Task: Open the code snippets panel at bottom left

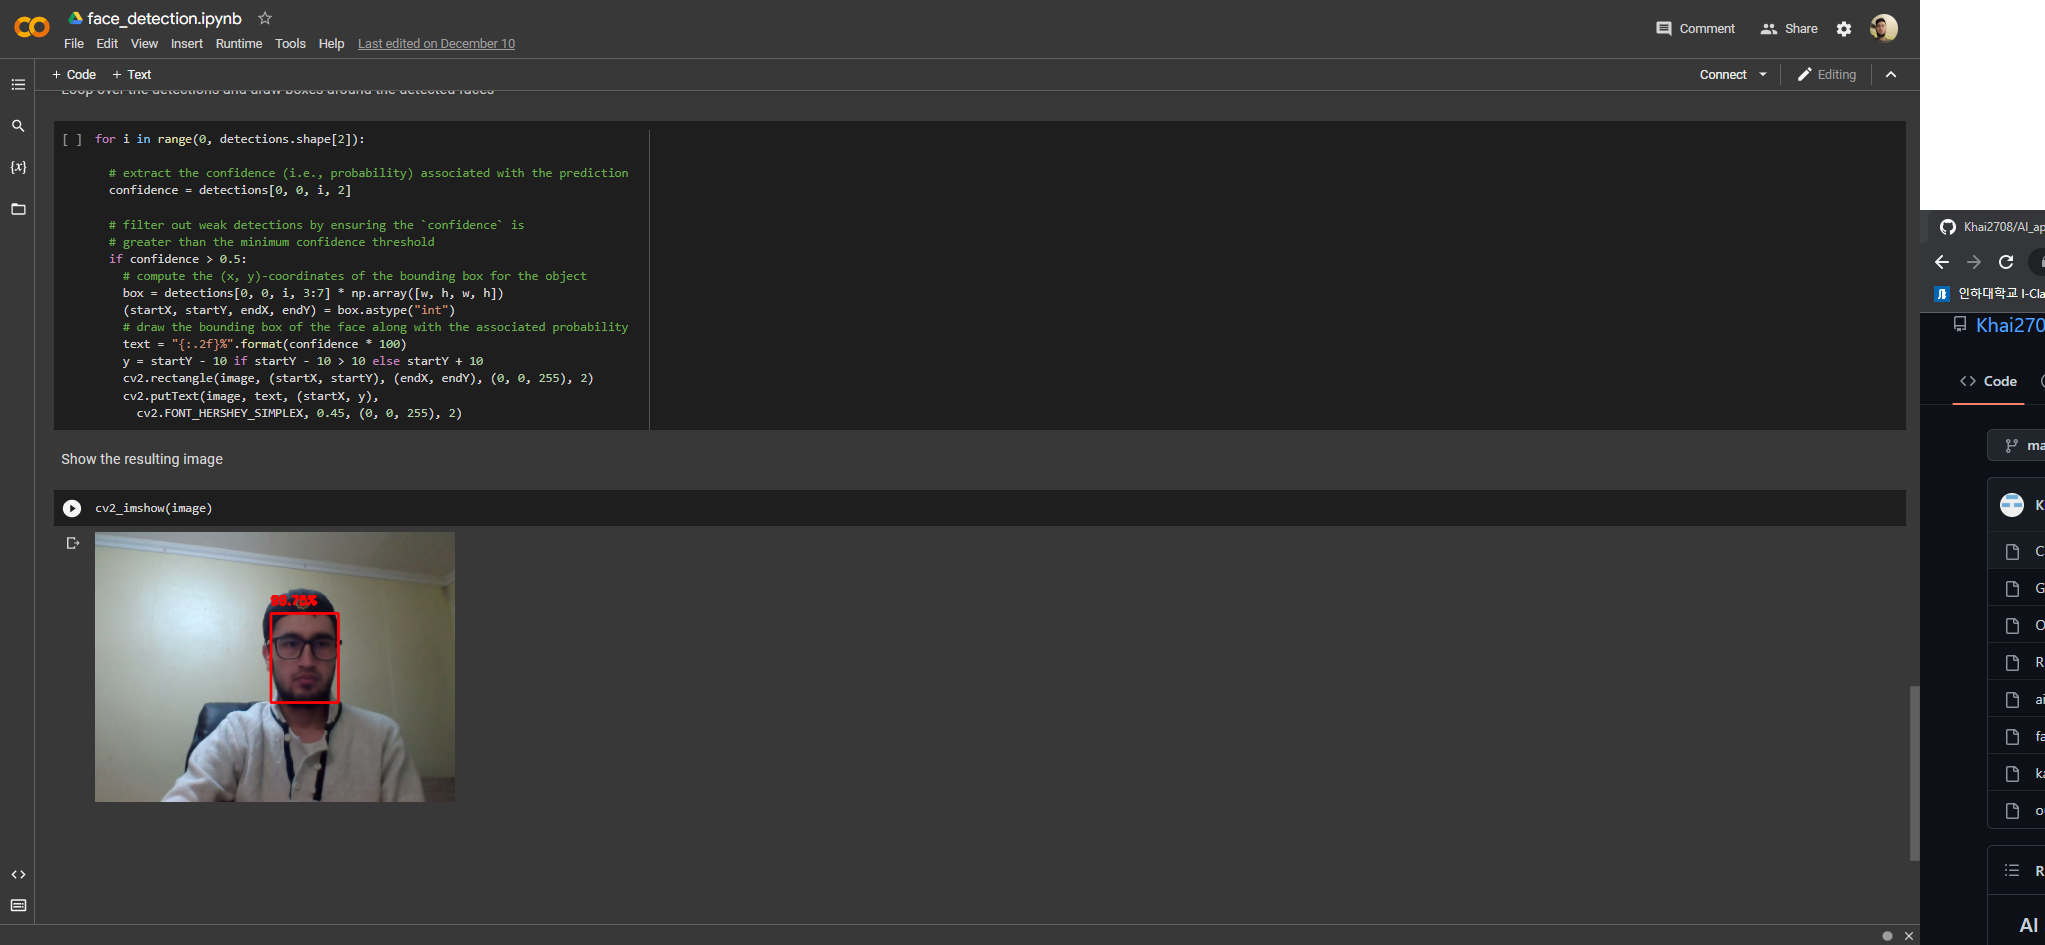Action: click(18, 873)
